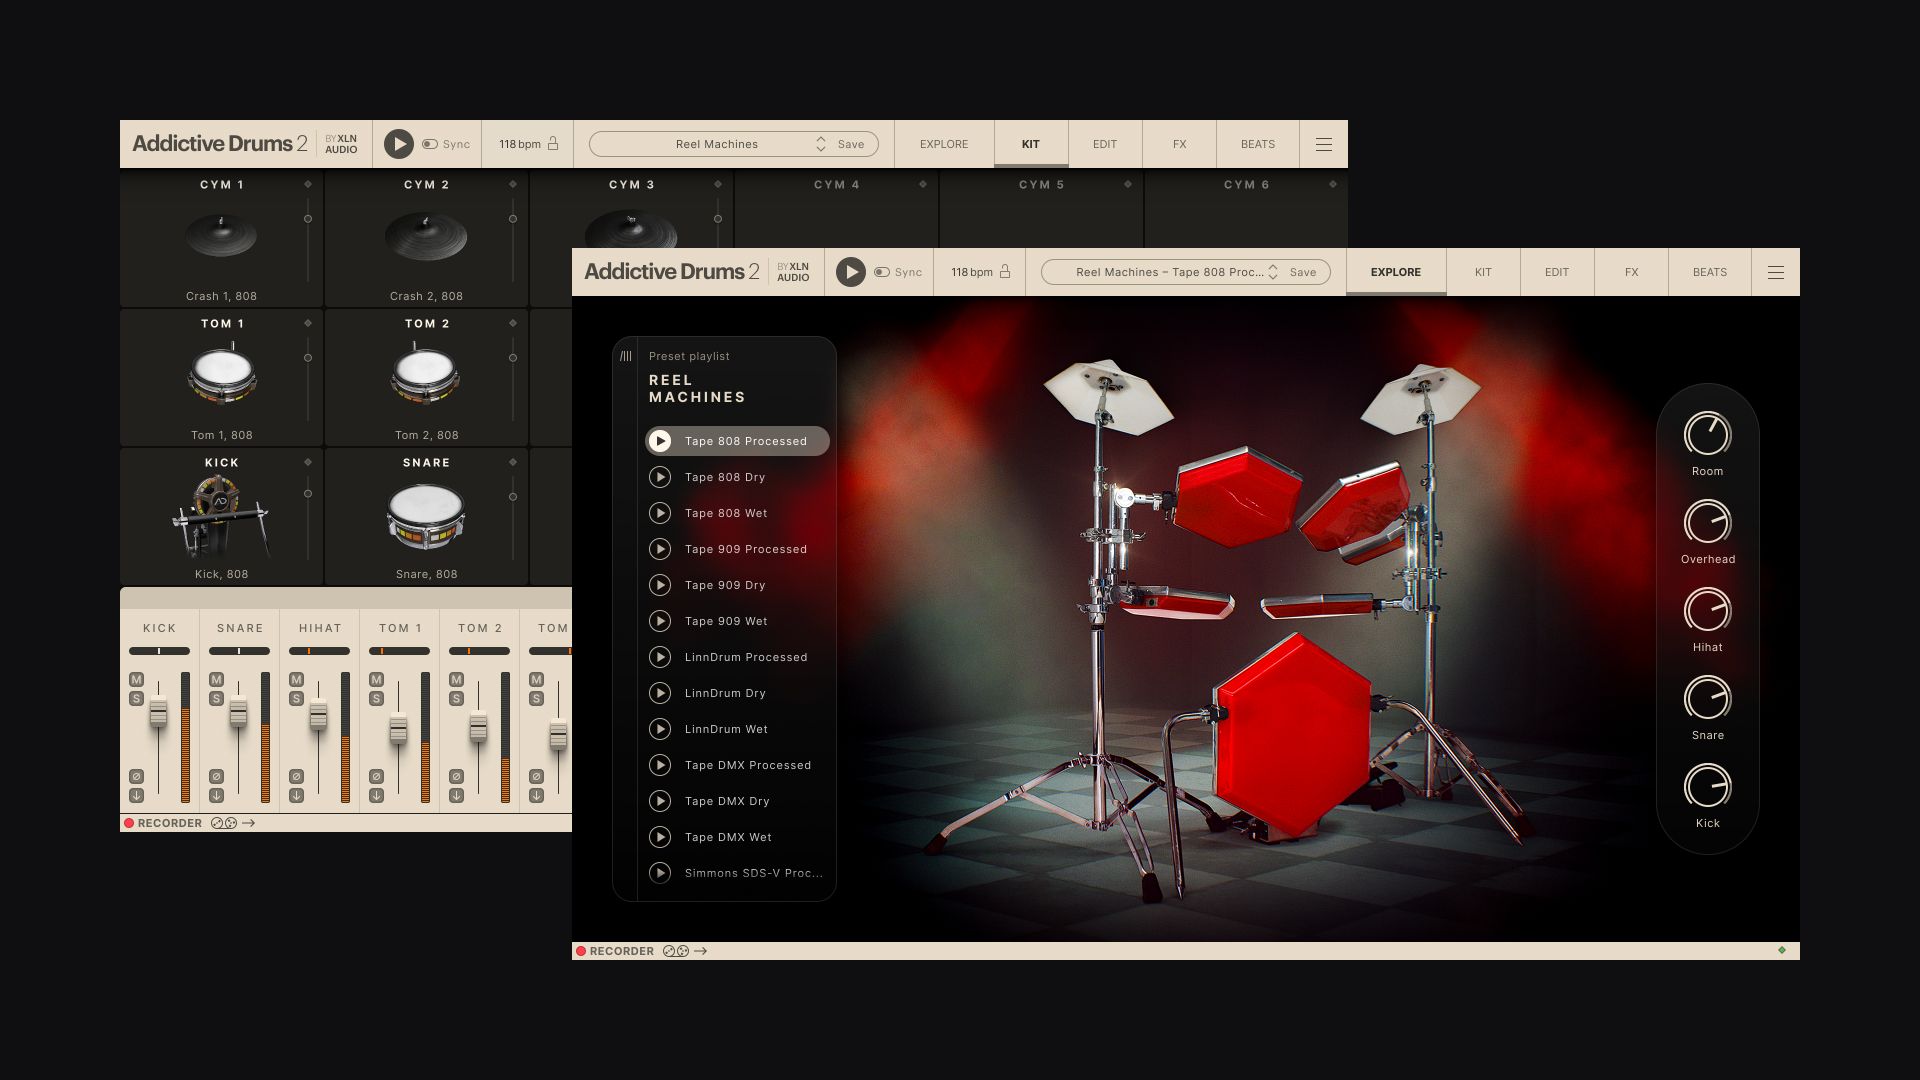The image size is (1920, 1080).
Task: Click Save button in back window
Action: pyautogui.click(x=851, y=144)
